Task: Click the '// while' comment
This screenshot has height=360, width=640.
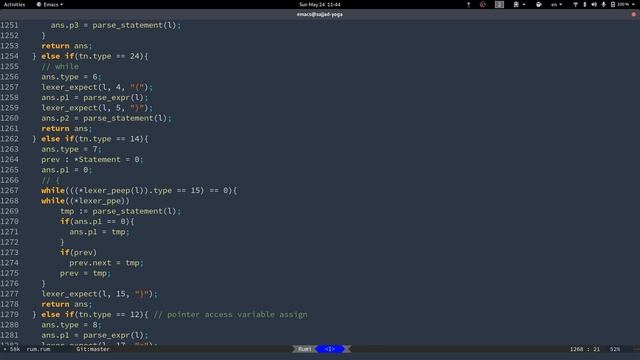Action: (x=60, y=67)
